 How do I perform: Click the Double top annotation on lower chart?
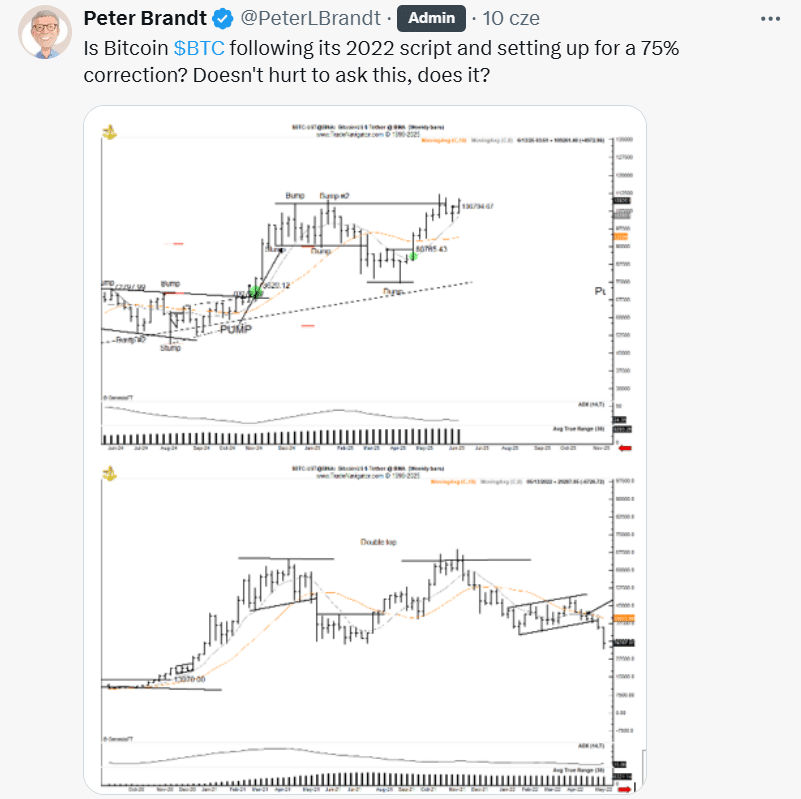378,542
